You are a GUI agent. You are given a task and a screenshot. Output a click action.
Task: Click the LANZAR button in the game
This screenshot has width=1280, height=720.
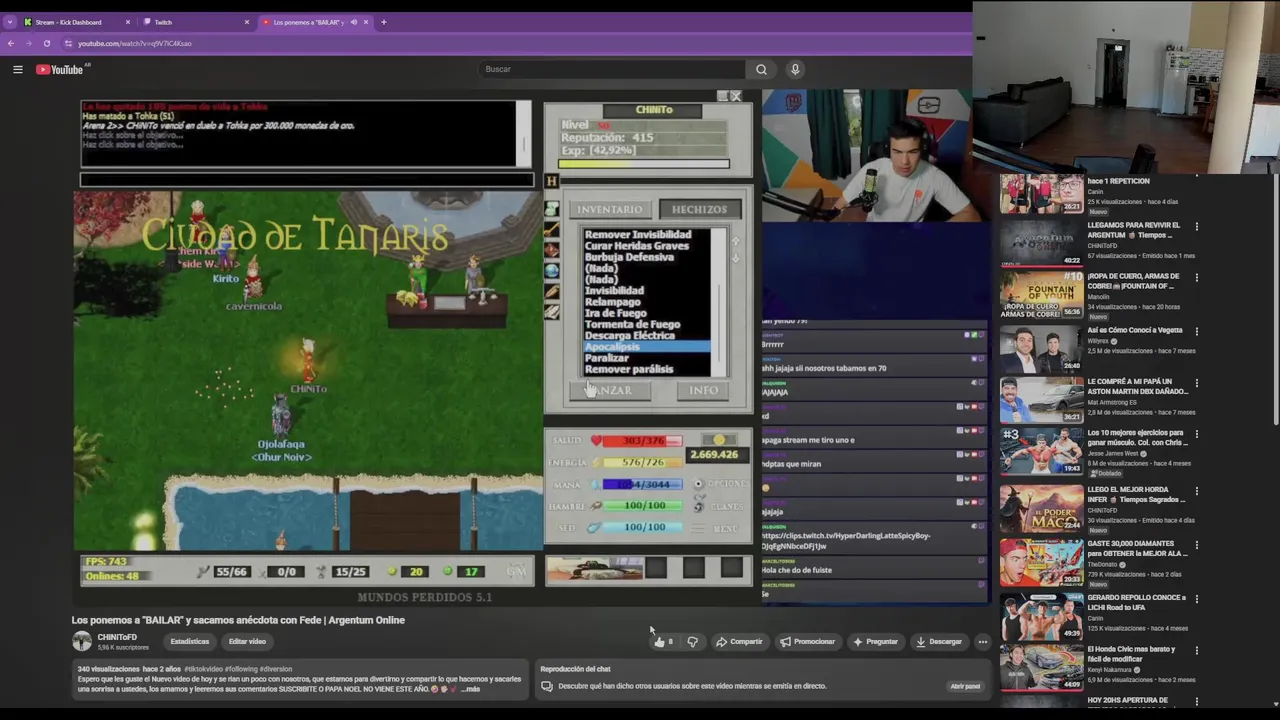(x=610, y=390)
